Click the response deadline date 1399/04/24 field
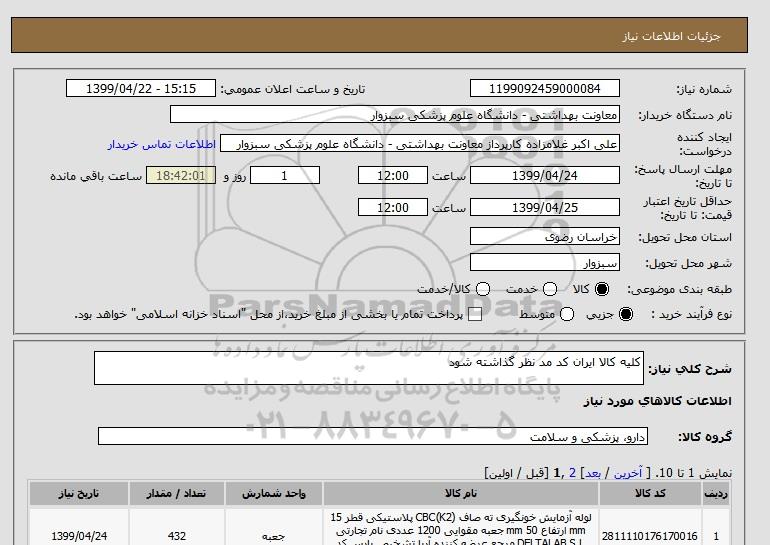This screenshot has height=545, width=770. coord(545,175)
